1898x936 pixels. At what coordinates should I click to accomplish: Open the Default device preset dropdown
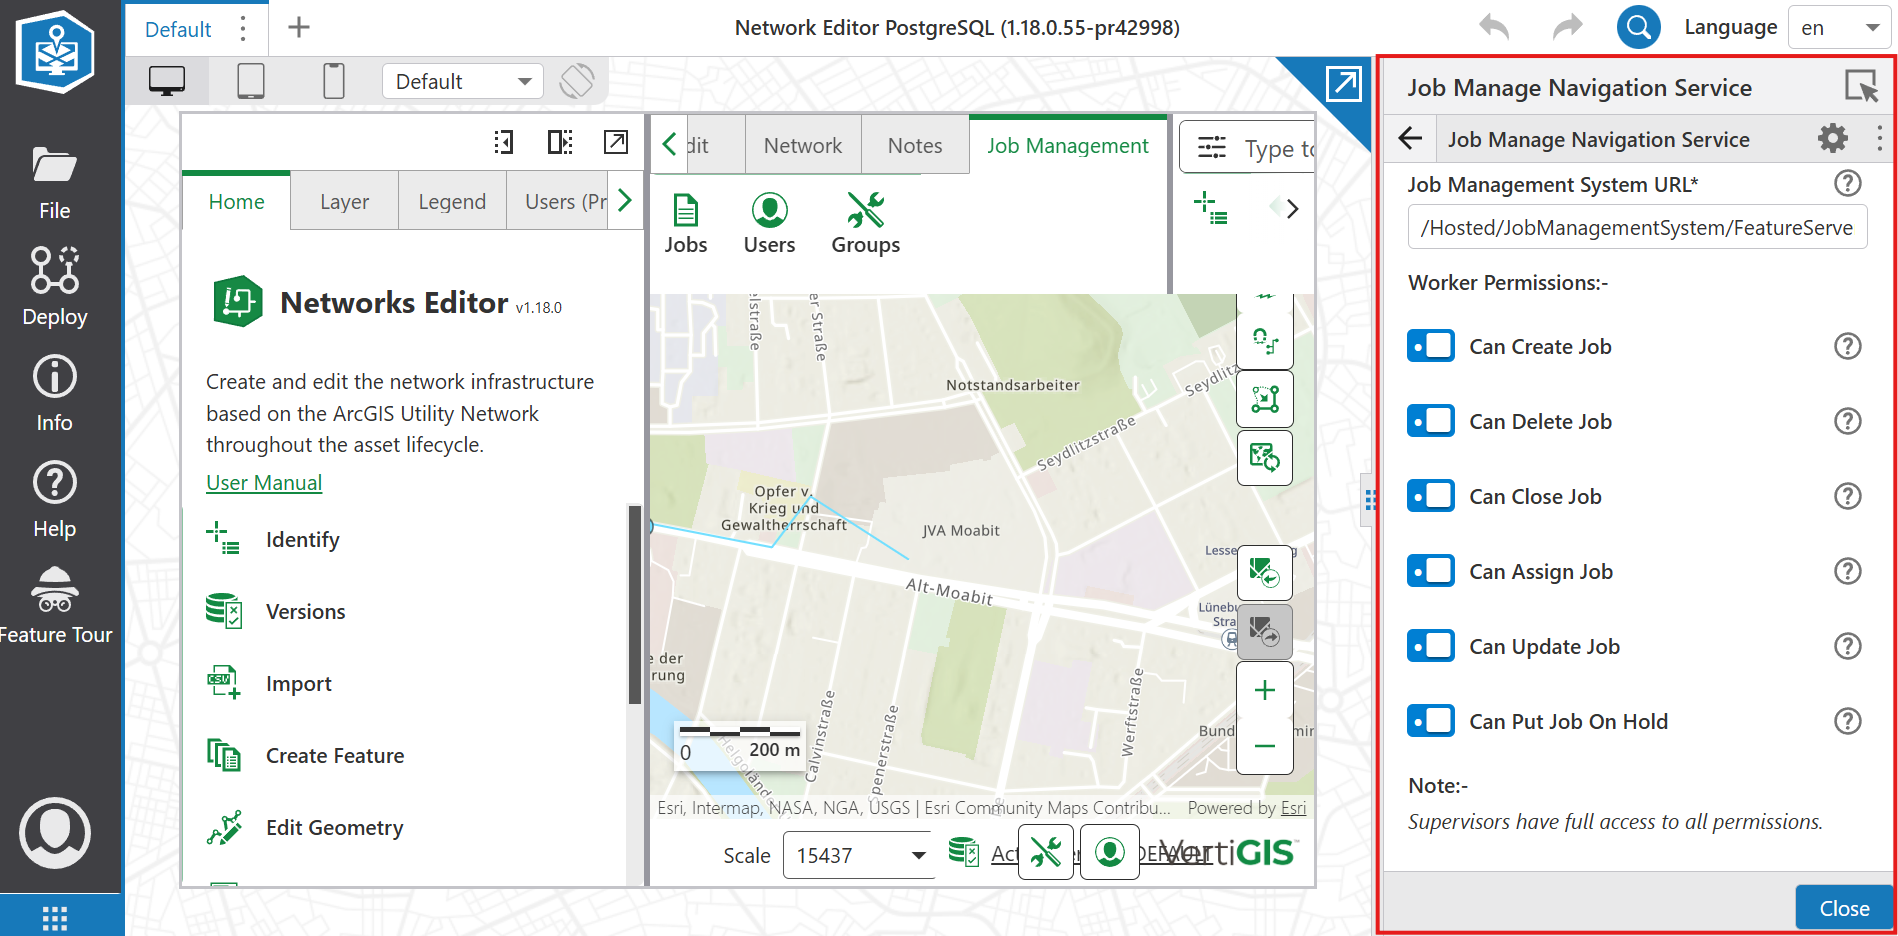coord(463,81)
